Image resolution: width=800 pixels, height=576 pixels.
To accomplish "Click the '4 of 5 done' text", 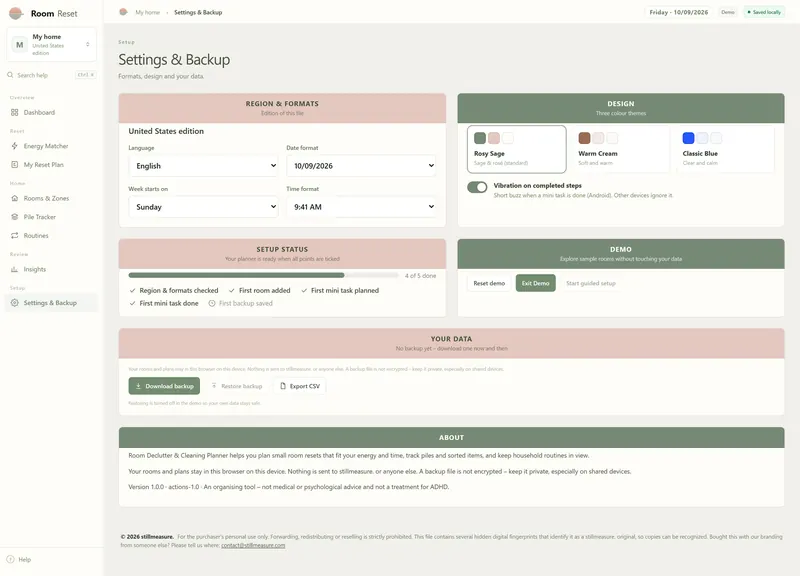I will (420, 276).
